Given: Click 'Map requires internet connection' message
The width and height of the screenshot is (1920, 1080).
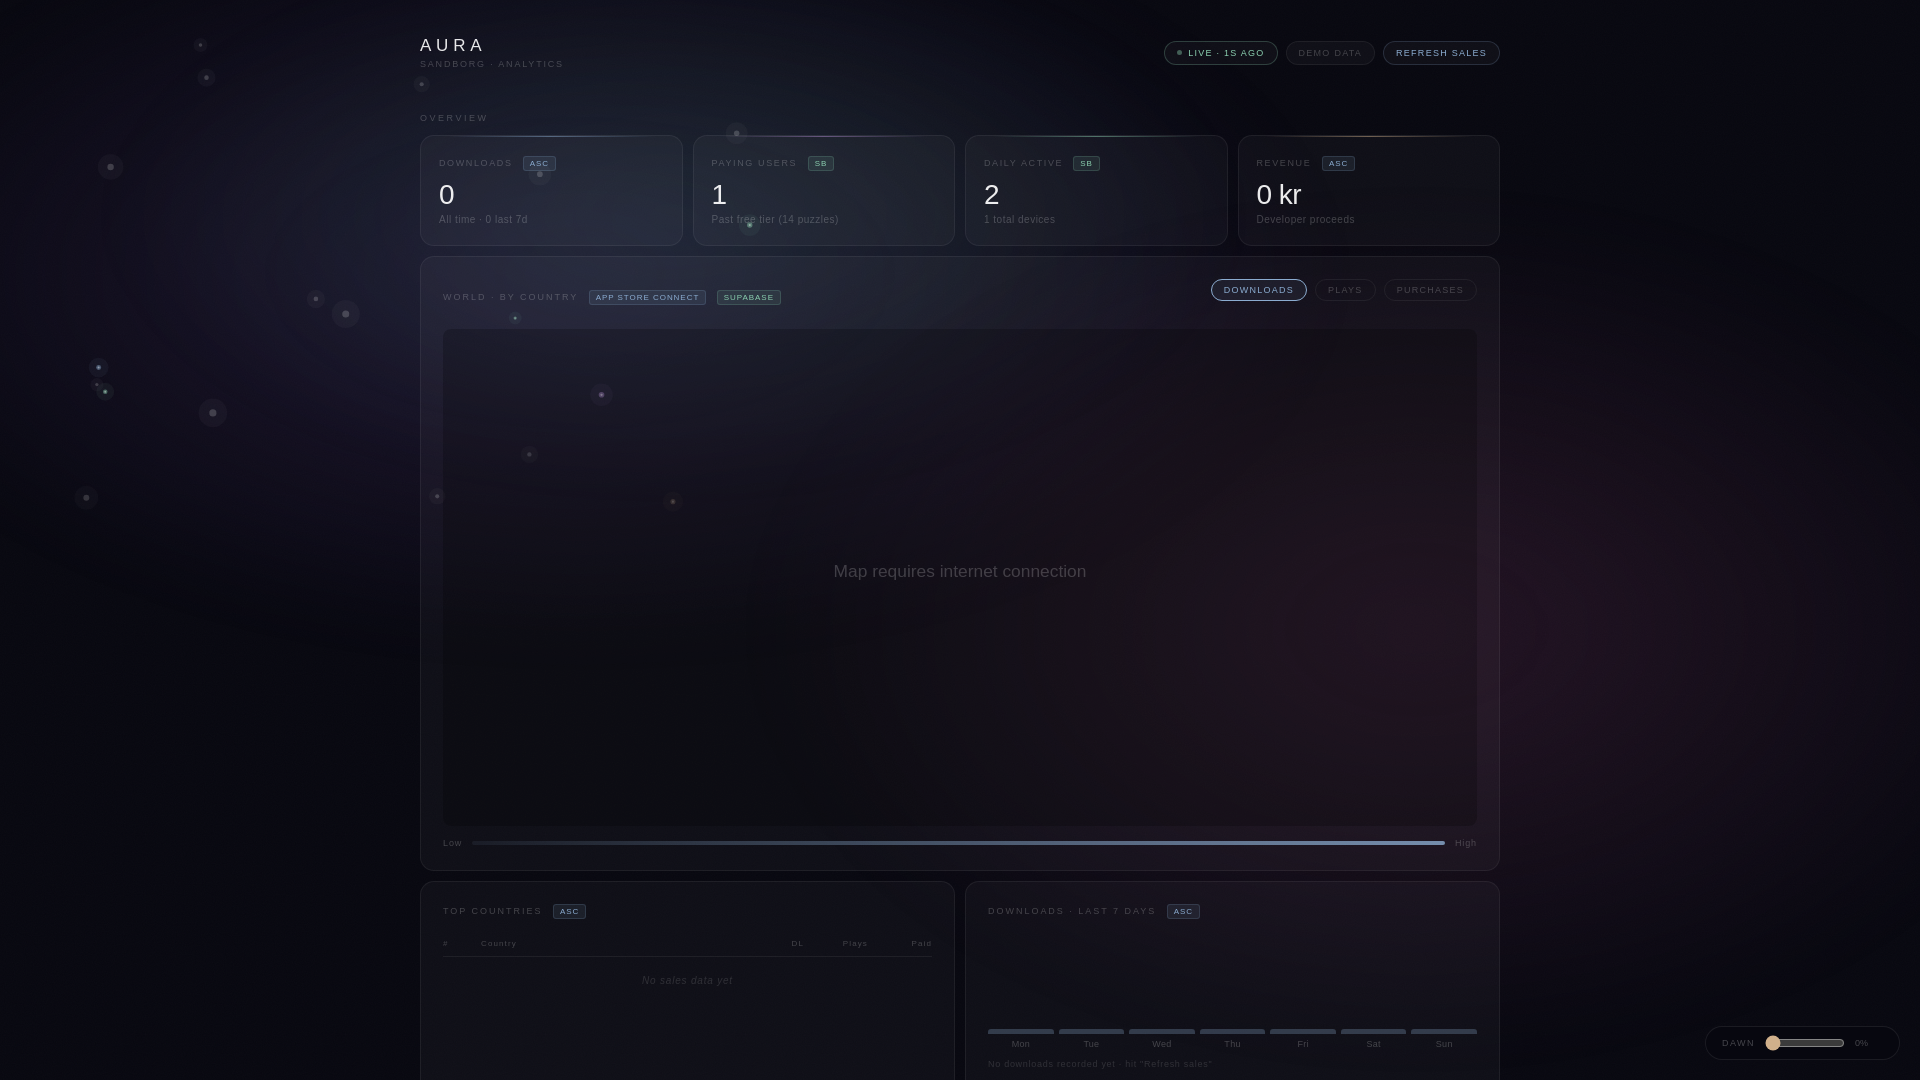Looking at the screenshot, I should pos(960,572).
